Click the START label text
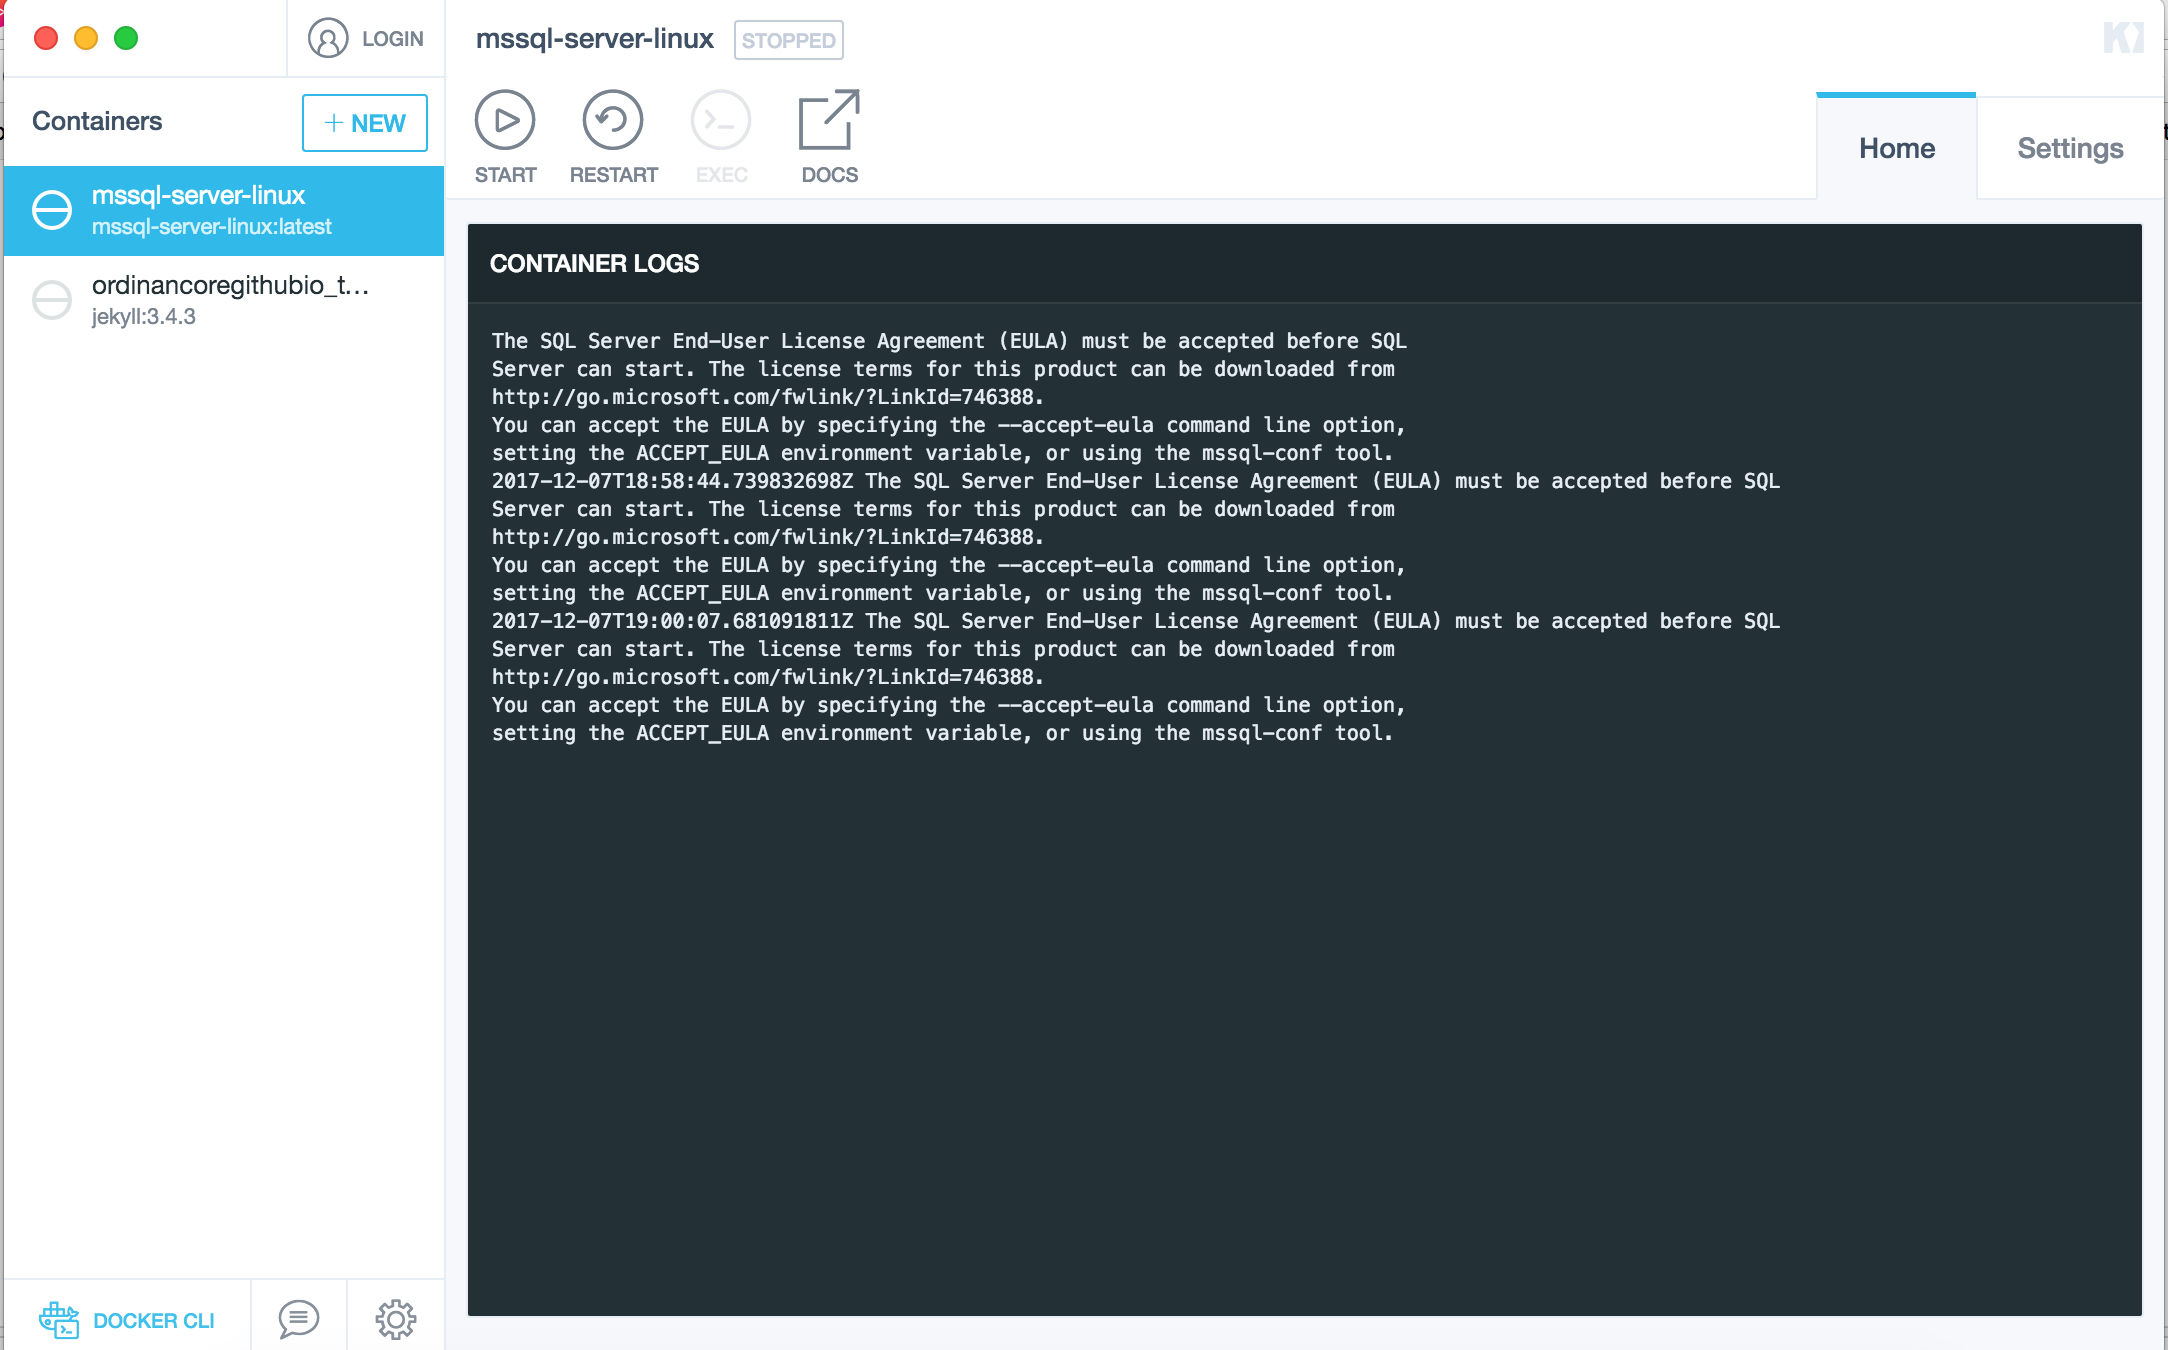Image resolution: width=2168 pixels, height=1350 pixels. click(505, 175)
